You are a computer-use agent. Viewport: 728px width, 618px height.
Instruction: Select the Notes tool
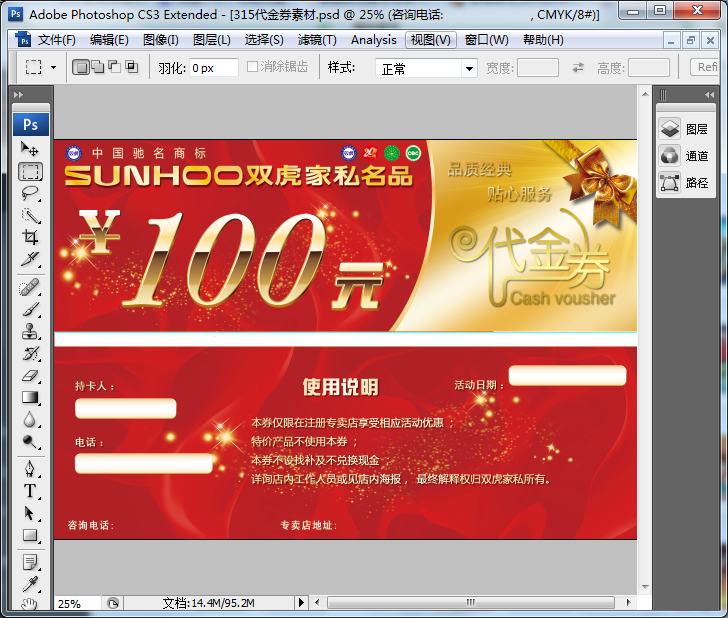click(x=30, y=563)
